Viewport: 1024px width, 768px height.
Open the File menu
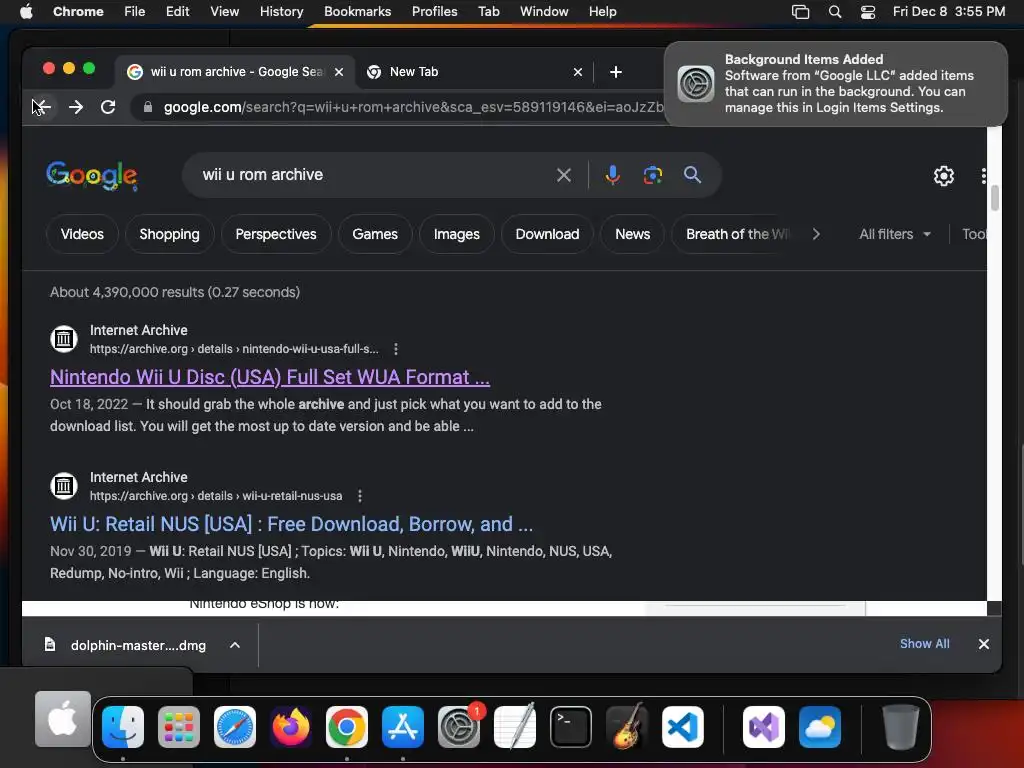tap(135, 12)
